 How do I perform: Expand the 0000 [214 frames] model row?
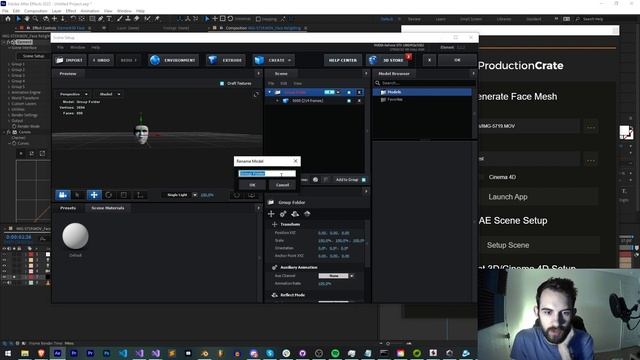[277, 100]
